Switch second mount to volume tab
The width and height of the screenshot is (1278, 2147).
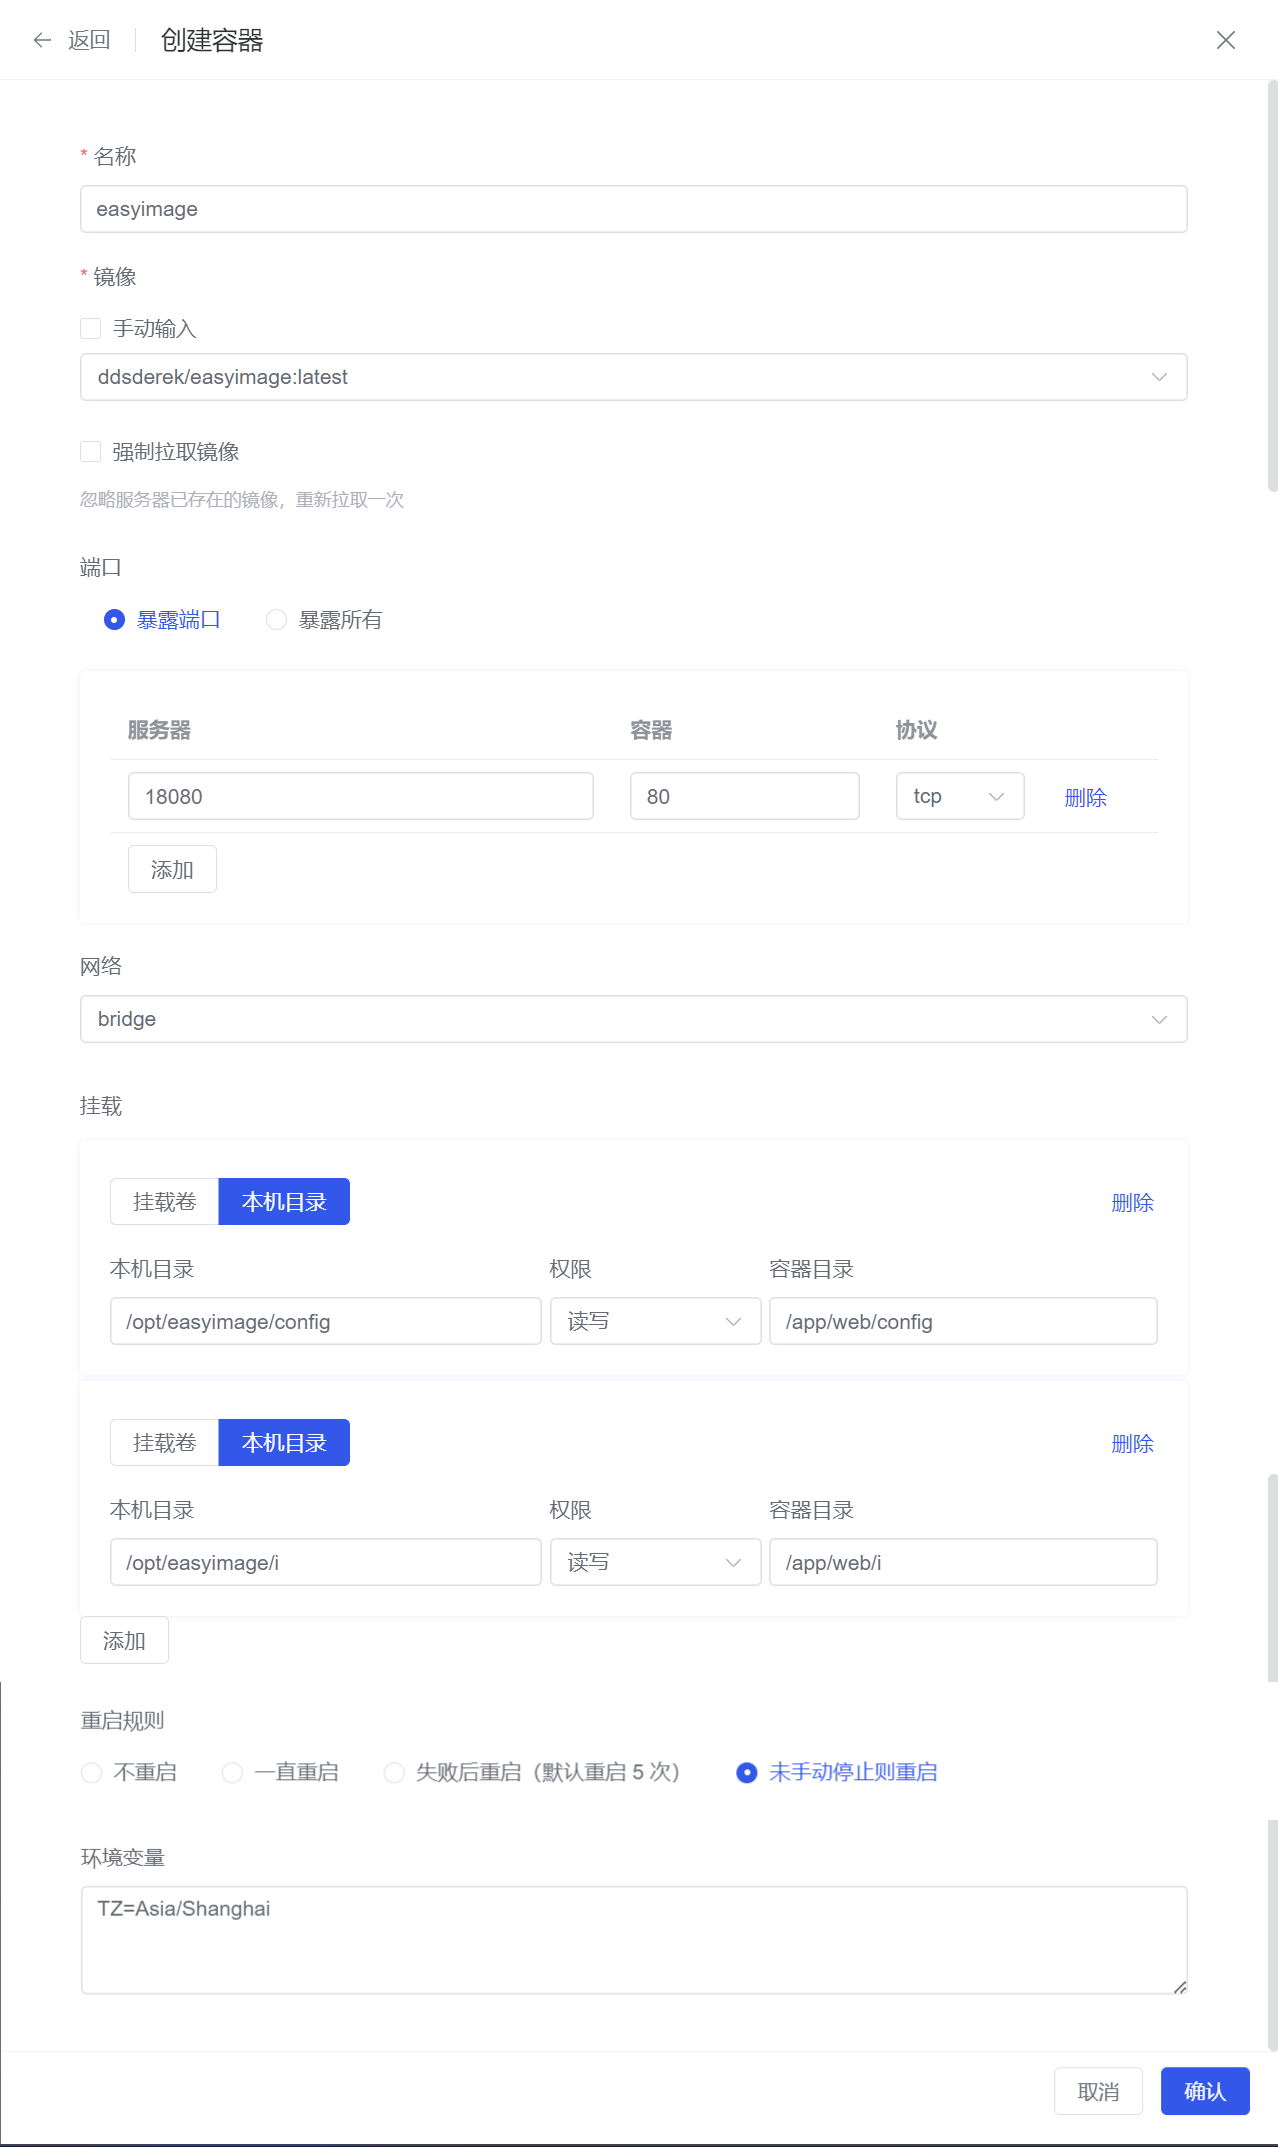(165, 1443)
